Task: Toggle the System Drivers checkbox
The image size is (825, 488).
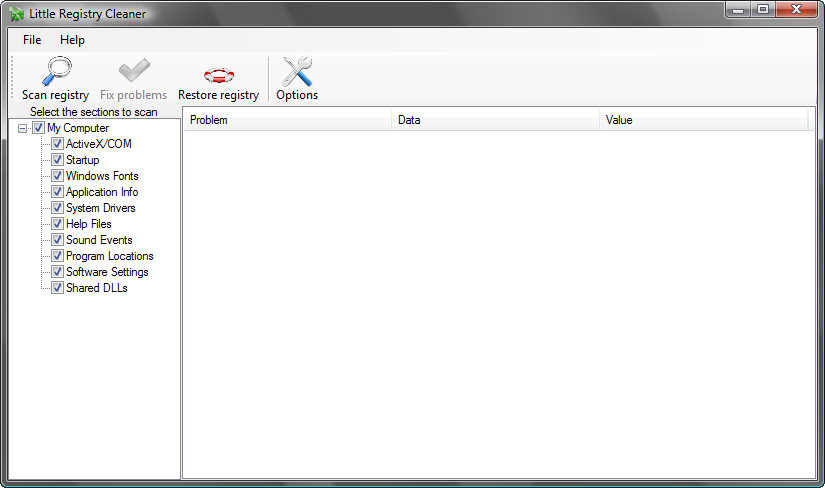Action: (x=57, y=208)
